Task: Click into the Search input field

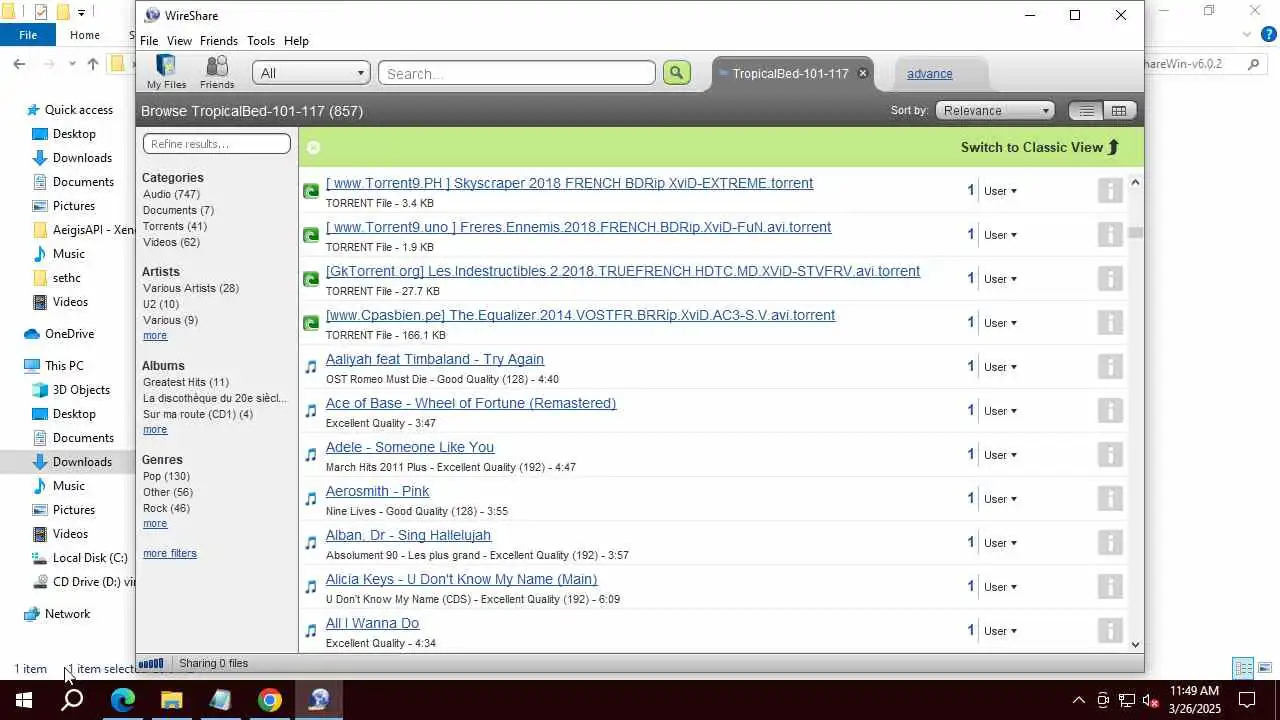Action: click(517, 73)
